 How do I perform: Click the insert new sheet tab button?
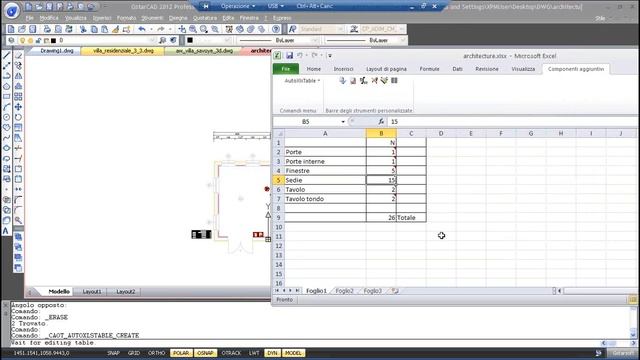pos(395,291)
